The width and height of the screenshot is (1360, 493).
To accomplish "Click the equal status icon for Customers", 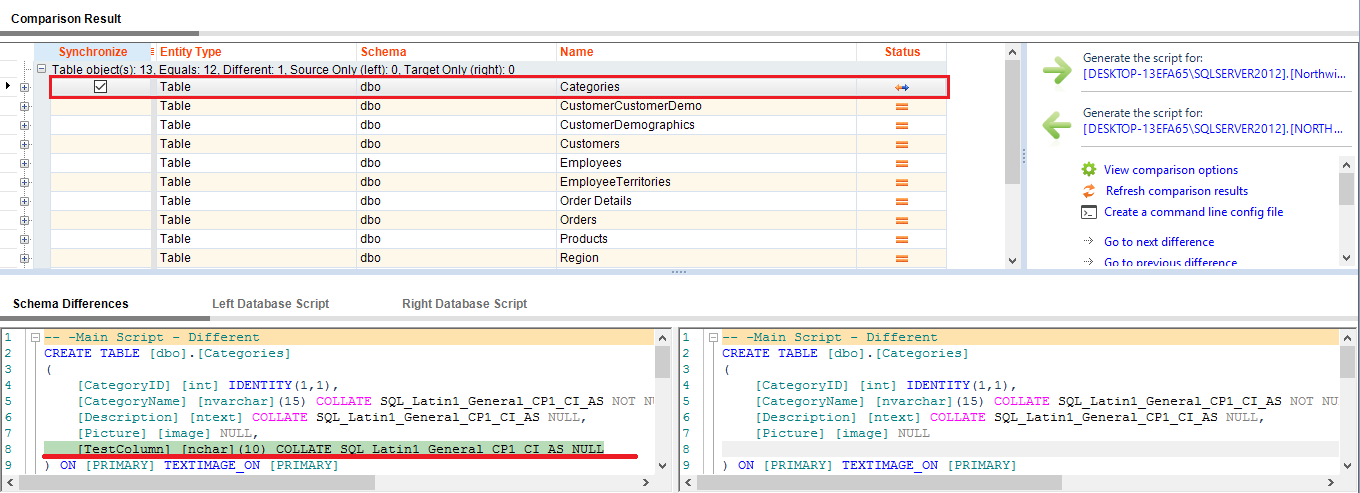I will pos(901,144).
